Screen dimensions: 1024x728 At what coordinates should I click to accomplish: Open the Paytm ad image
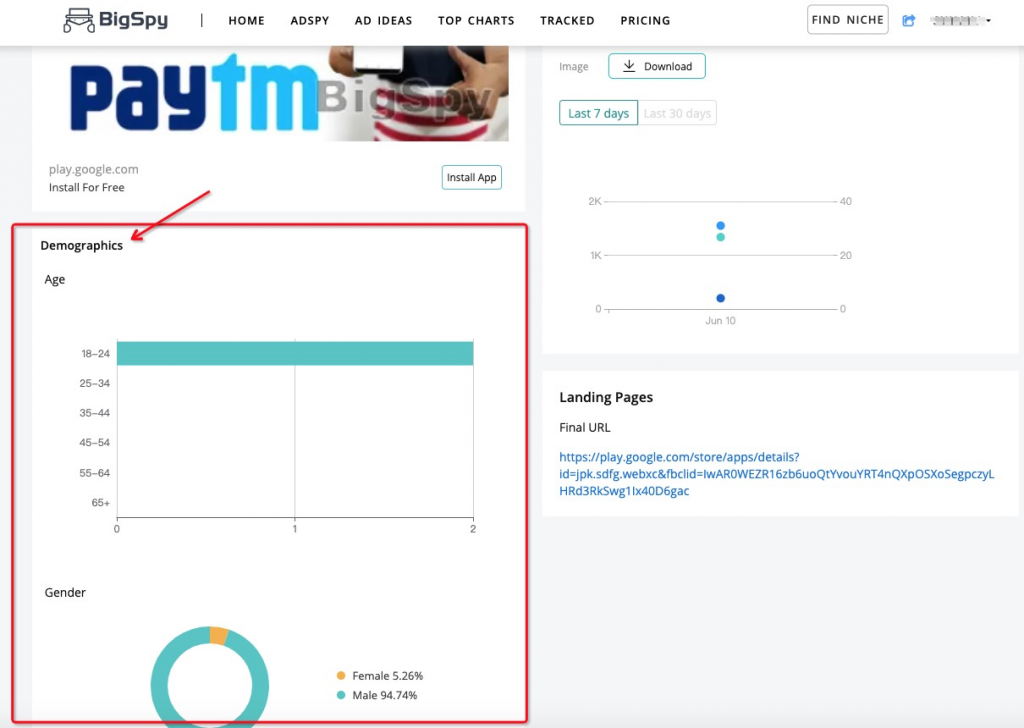click(x=279, y=93)
